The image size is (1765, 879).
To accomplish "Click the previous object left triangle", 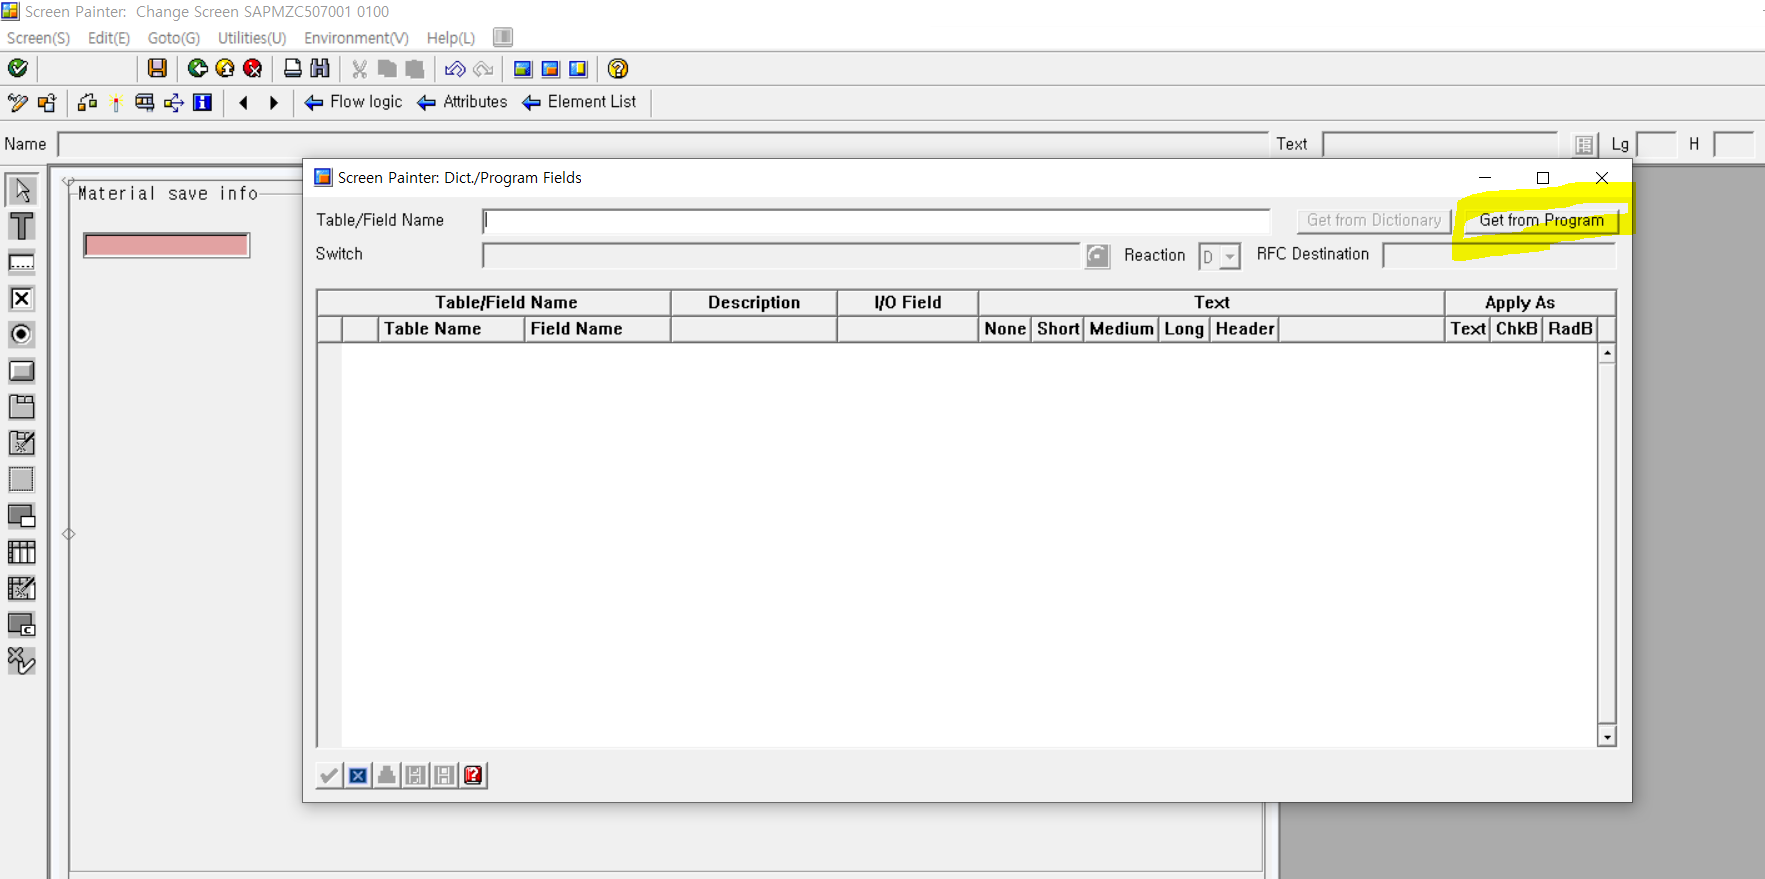I will (x=243, y=102).
